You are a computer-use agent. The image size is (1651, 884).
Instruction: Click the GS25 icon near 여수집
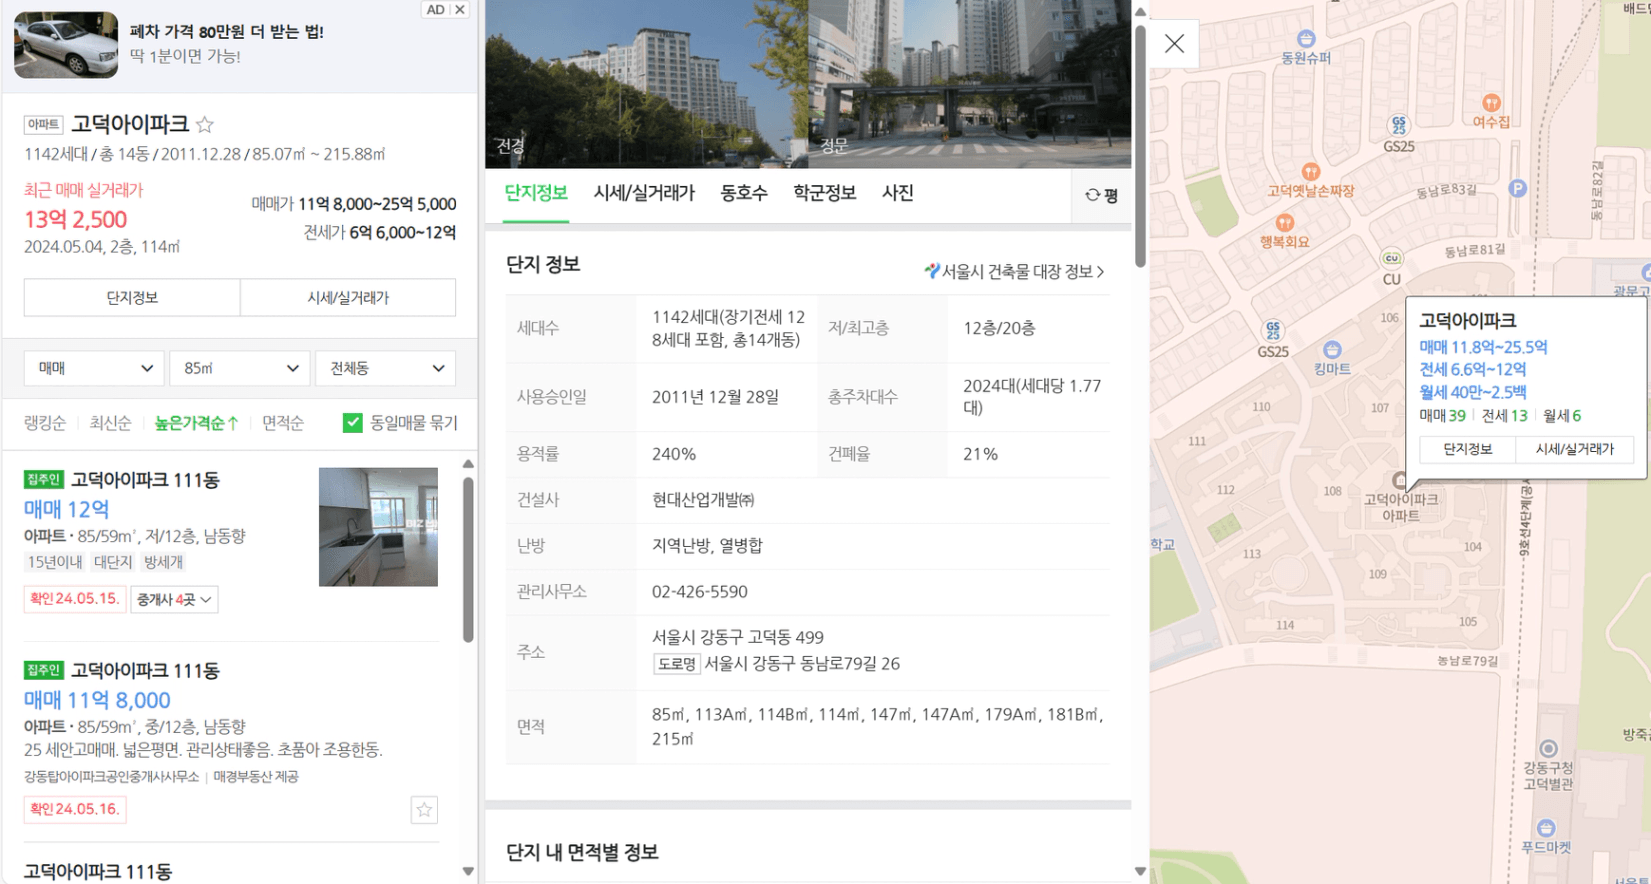(1399, 125)
